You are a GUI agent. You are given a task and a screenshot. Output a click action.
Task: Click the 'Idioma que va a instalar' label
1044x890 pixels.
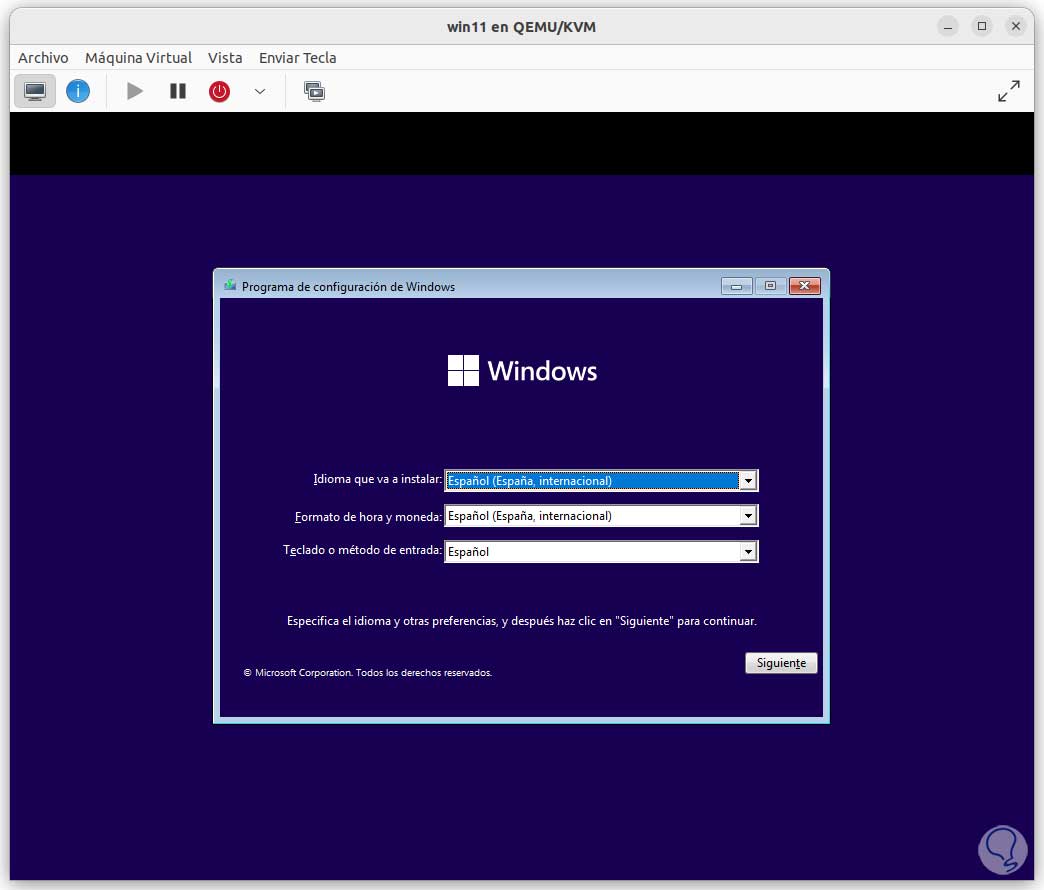coord(378,479)
